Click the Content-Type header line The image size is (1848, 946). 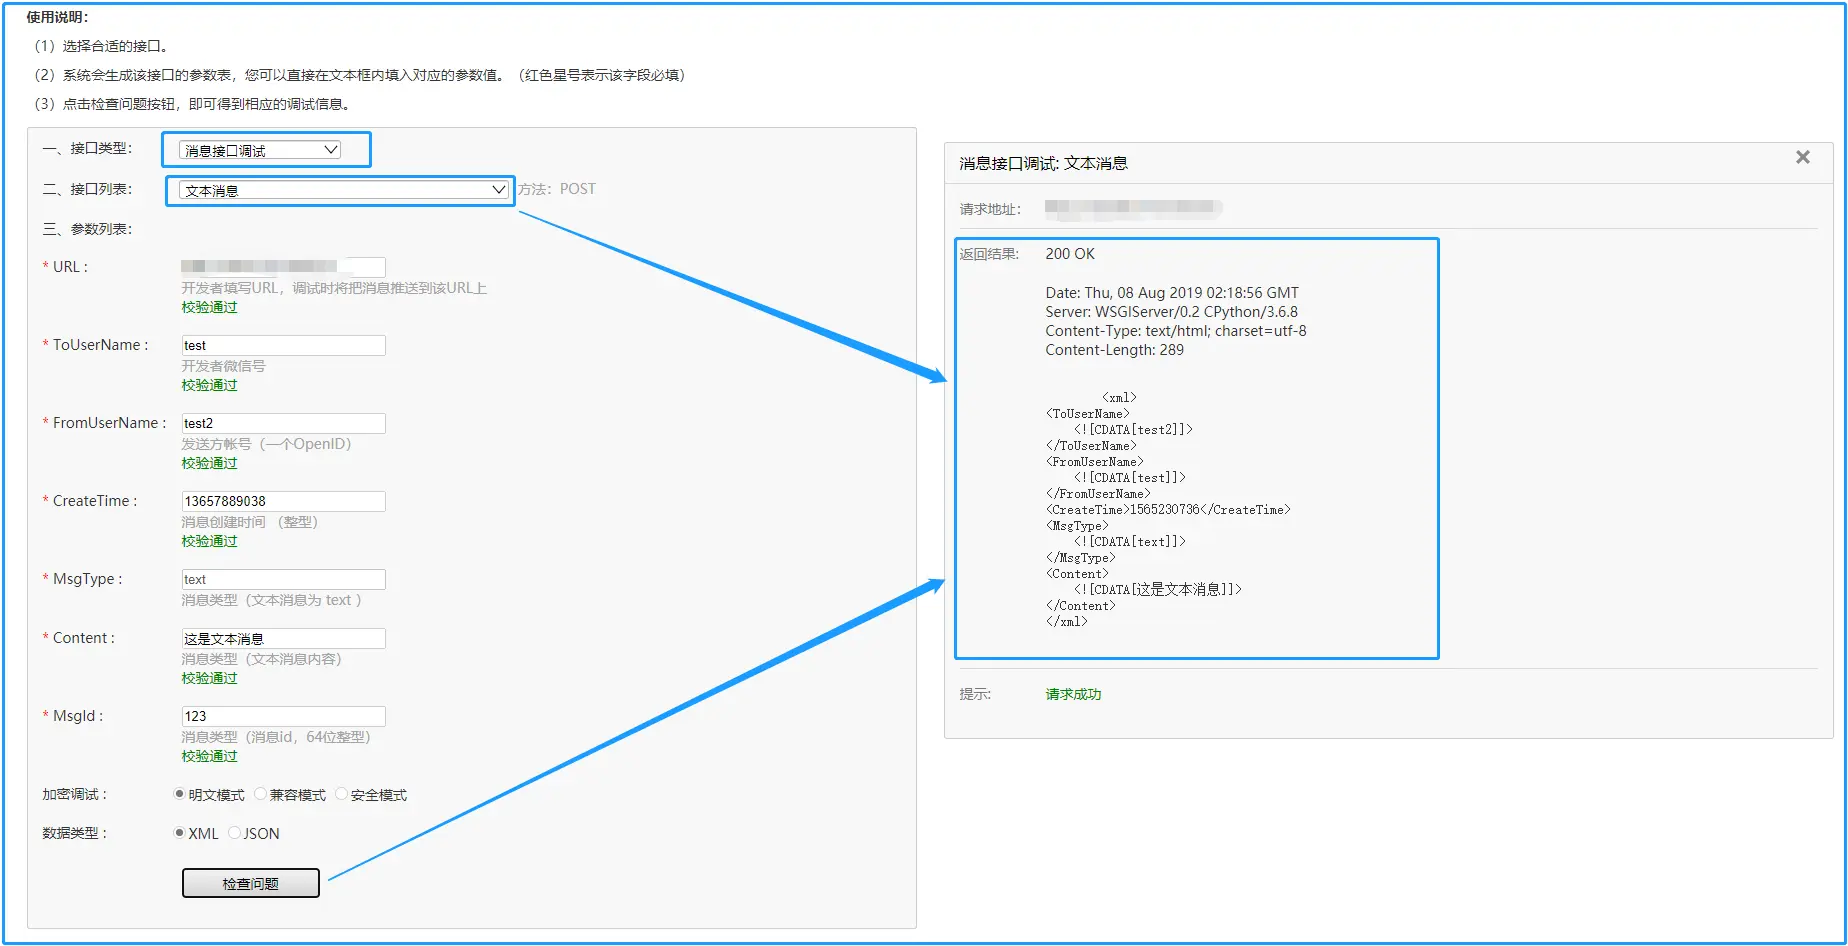tap(1176, 331)
